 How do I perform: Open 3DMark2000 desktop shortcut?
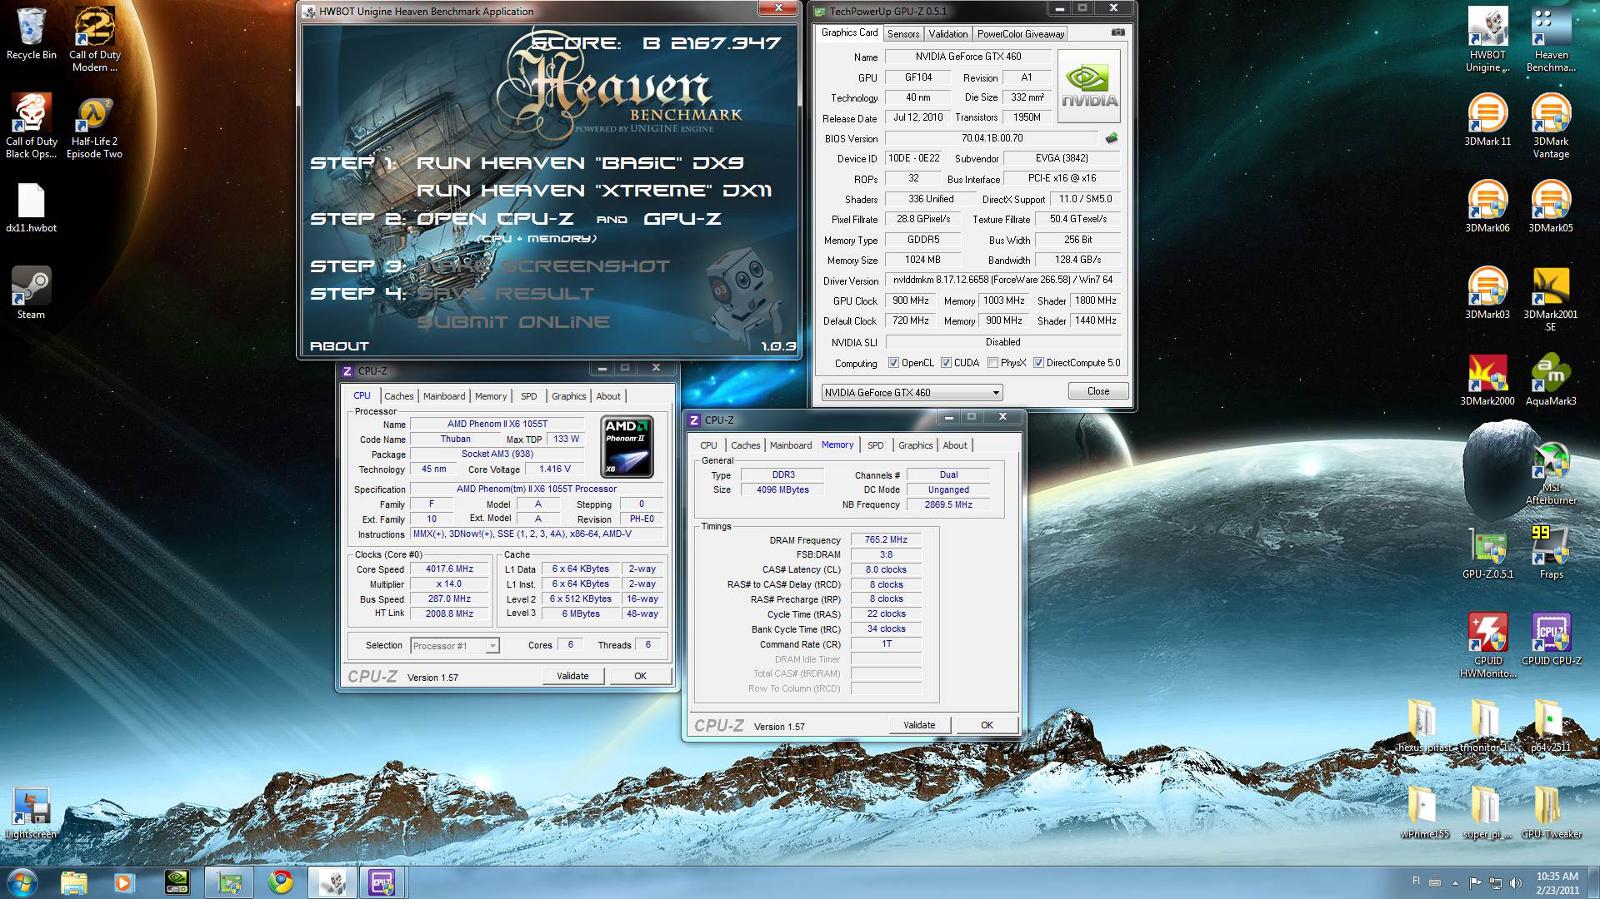point(1487,380)
